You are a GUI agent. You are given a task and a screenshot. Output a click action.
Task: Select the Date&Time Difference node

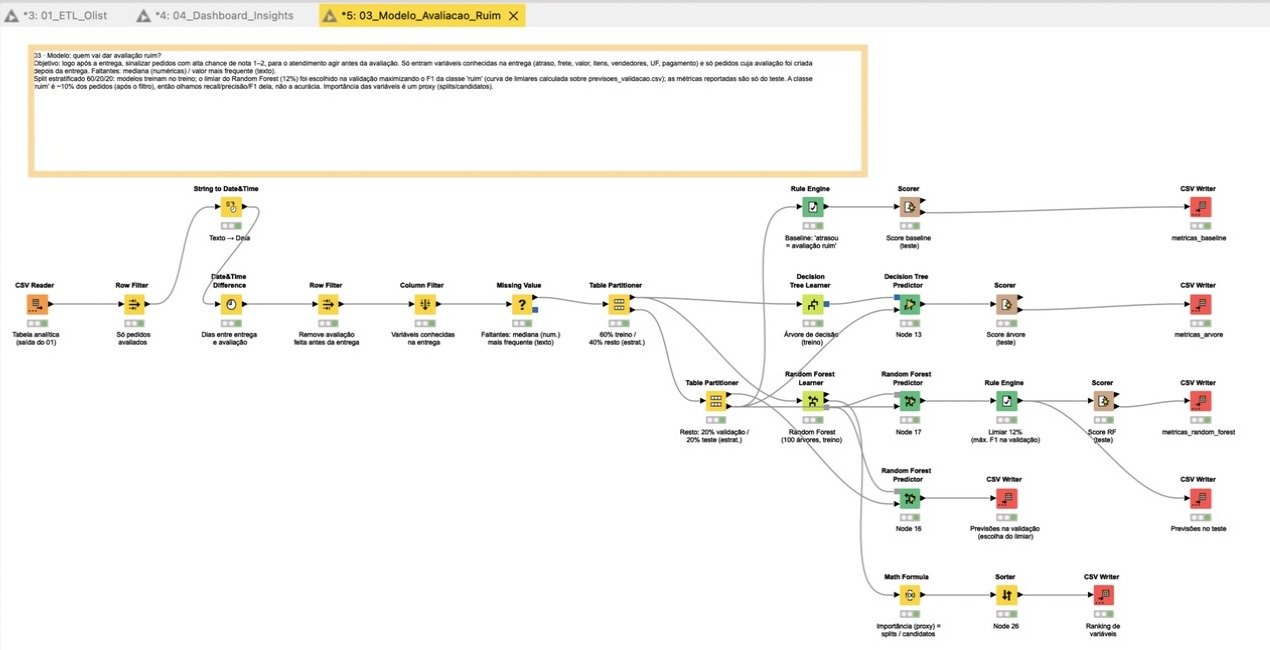click(231, 305)
